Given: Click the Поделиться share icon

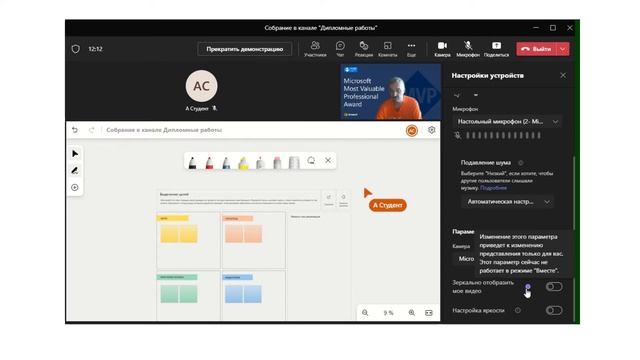Looking at the screenshot, I should 496,49.
